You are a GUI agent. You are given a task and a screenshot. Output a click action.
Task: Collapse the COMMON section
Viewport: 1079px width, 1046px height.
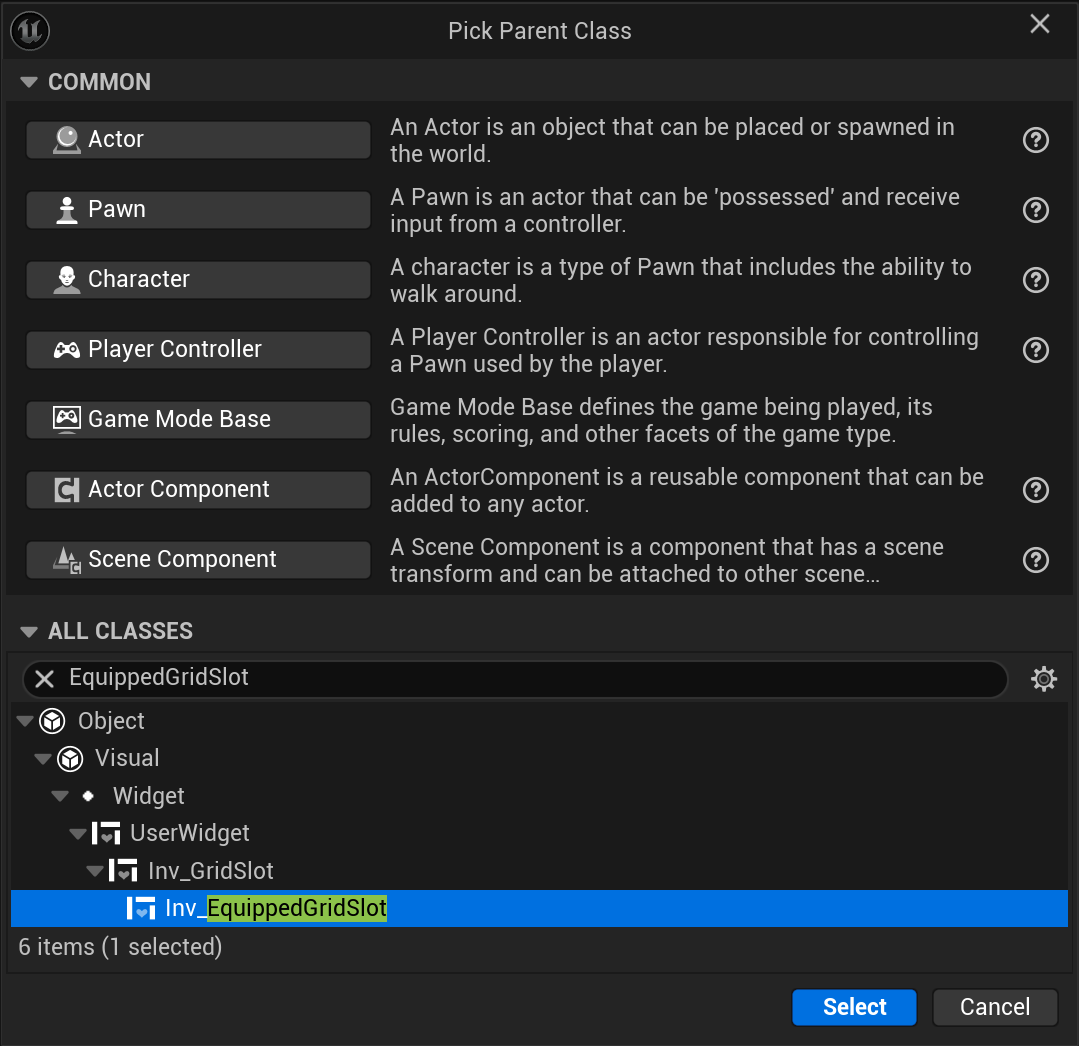pos(28,82)
